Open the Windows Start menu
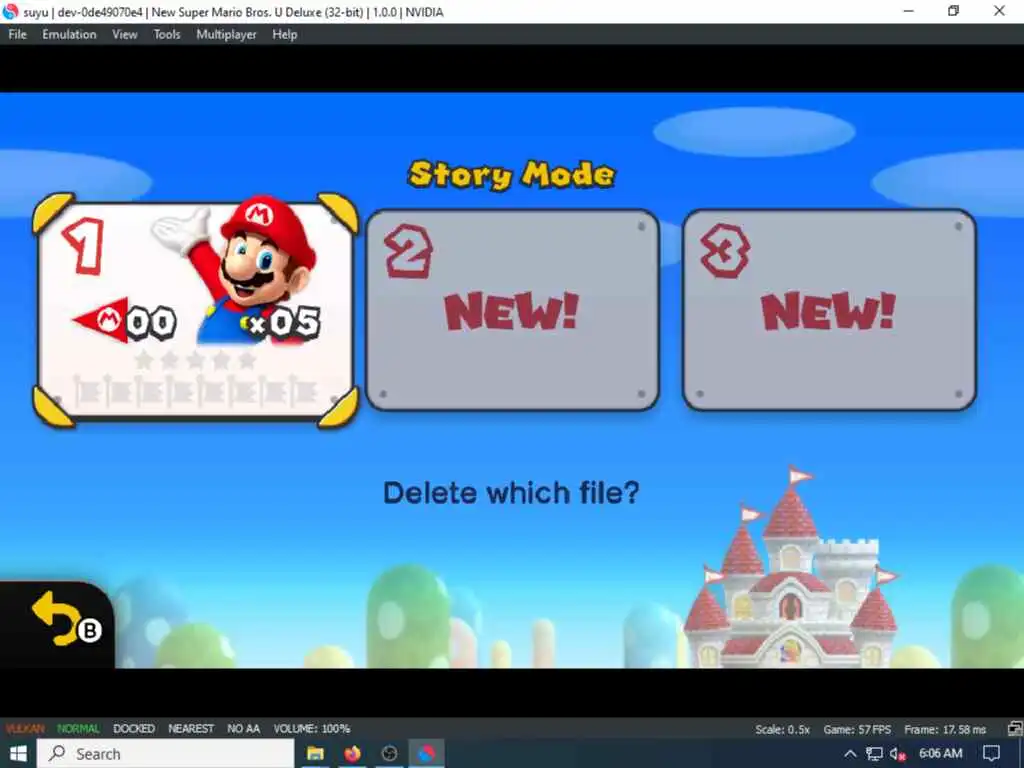1024x768 pixels. pos(18,754)
